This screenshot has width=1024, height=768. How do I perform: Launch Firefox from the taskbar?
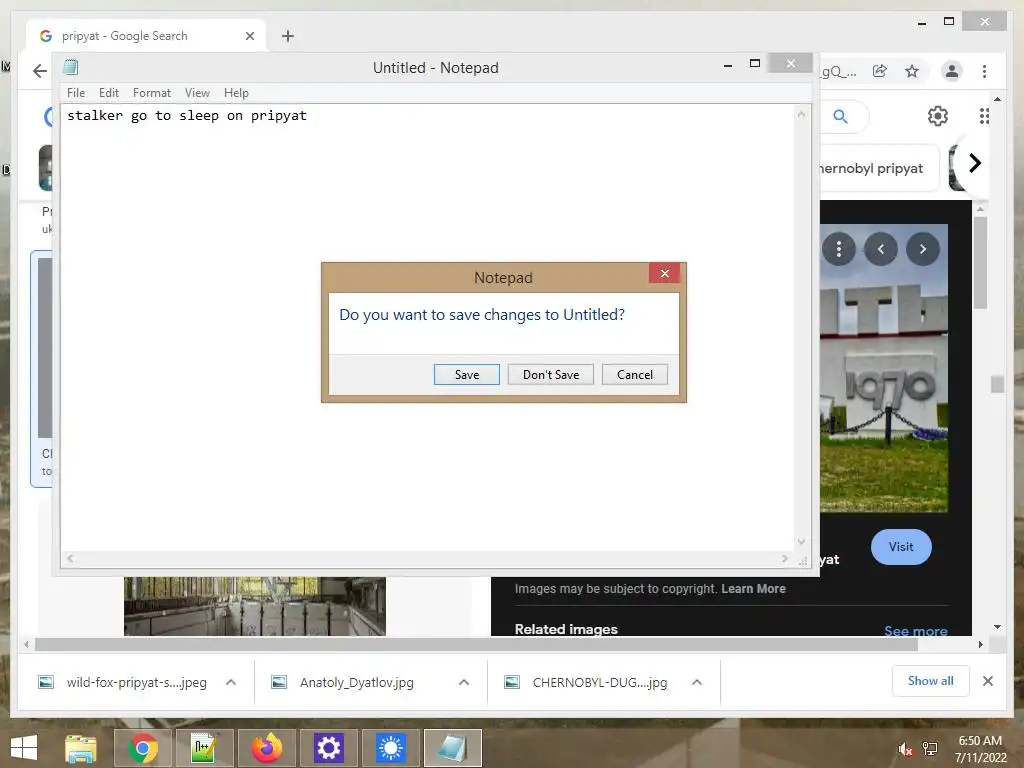point(266,748)
